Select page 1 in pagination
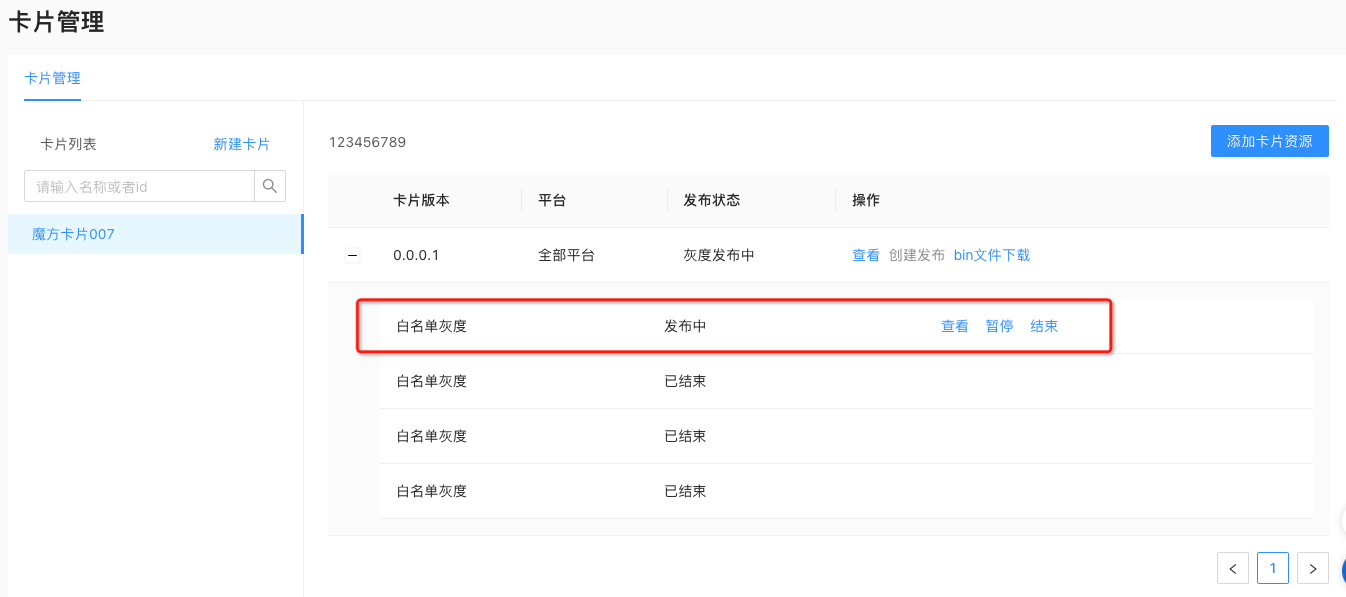Image resolution: width=1346 pixels, height=597 pixels. coord(1273,568)
